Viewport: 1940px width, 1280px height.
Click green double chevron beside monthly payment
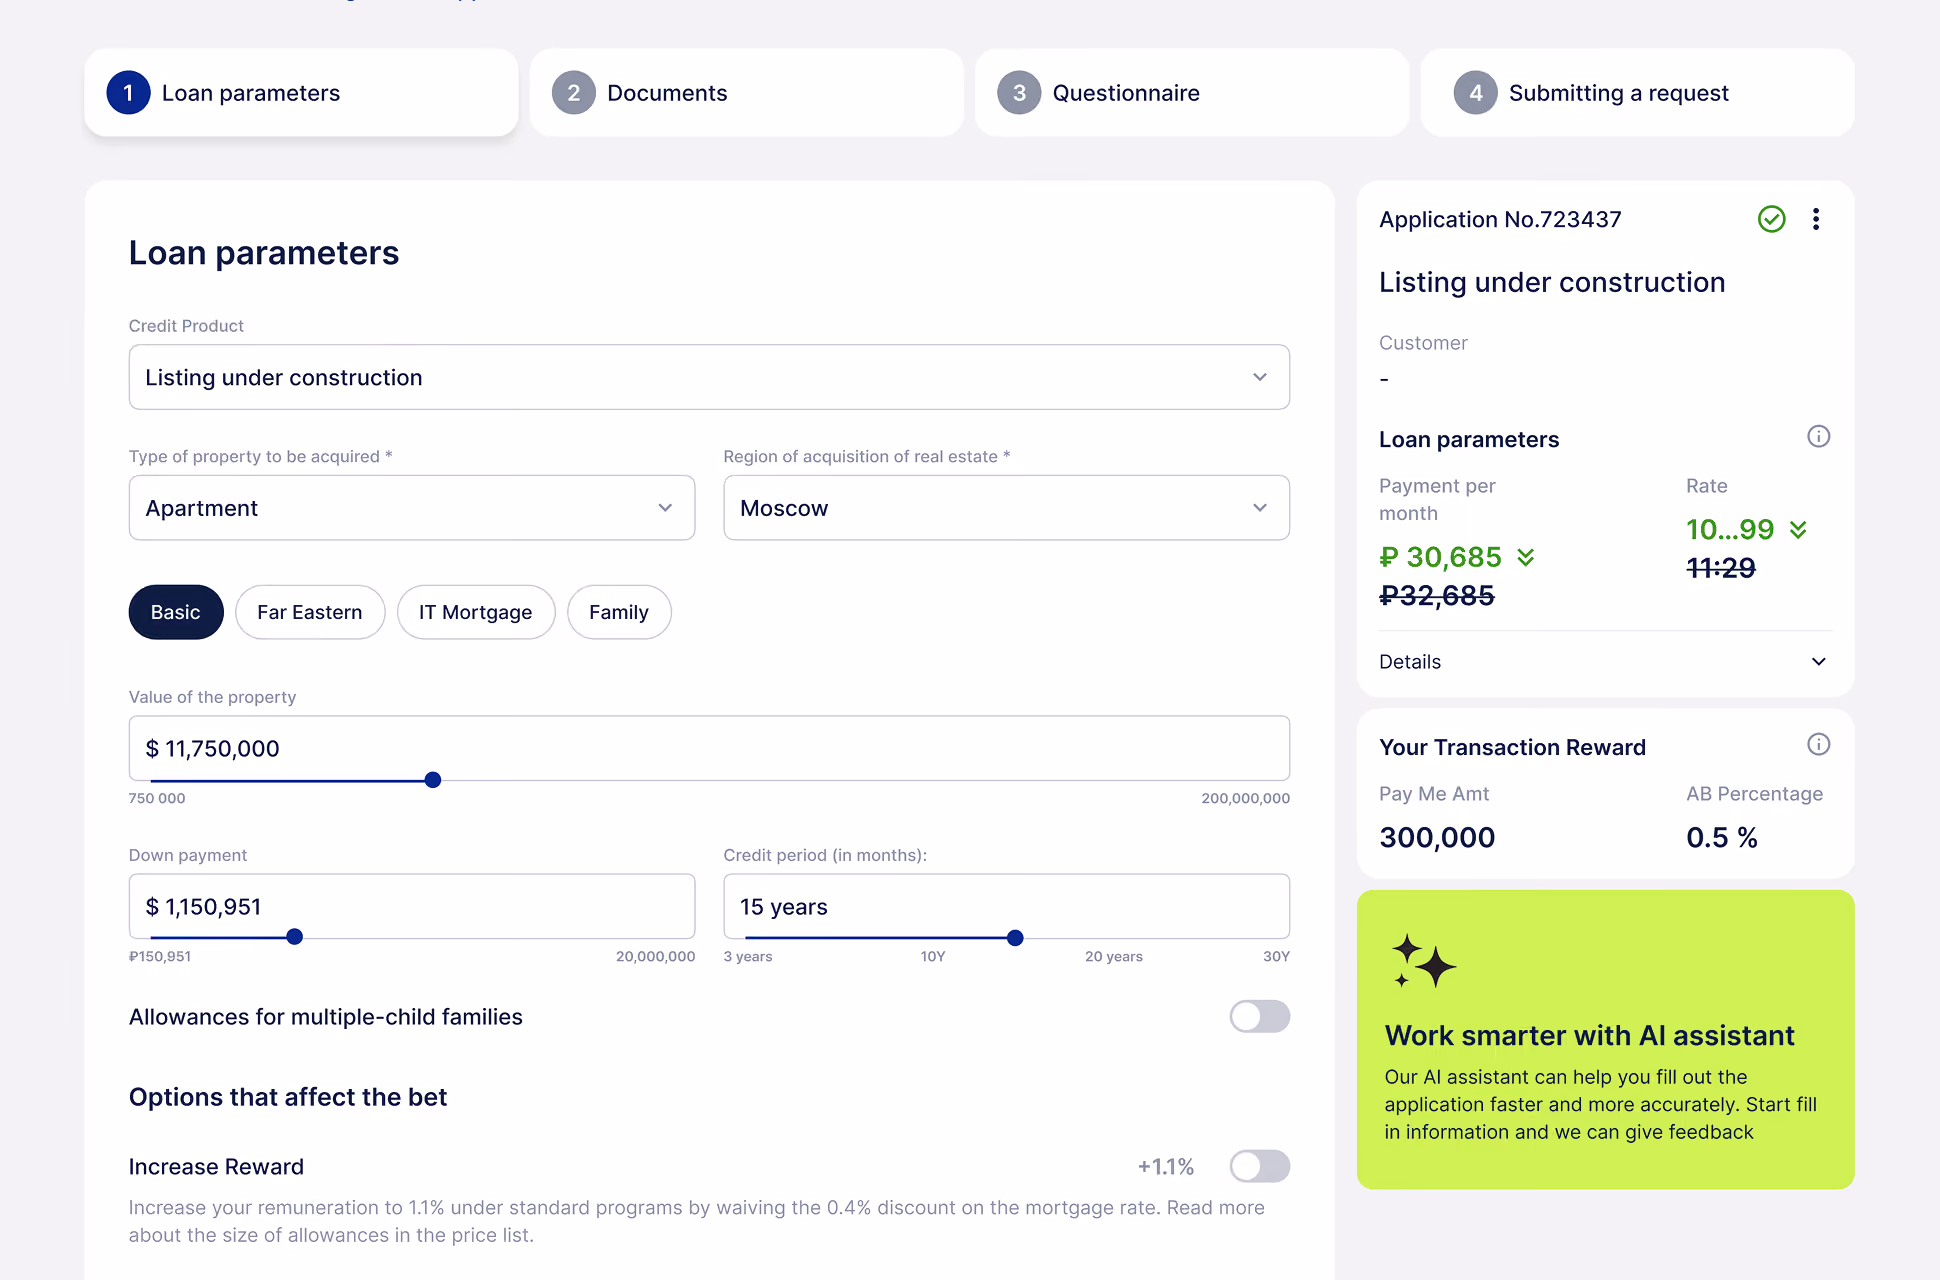1525,557
